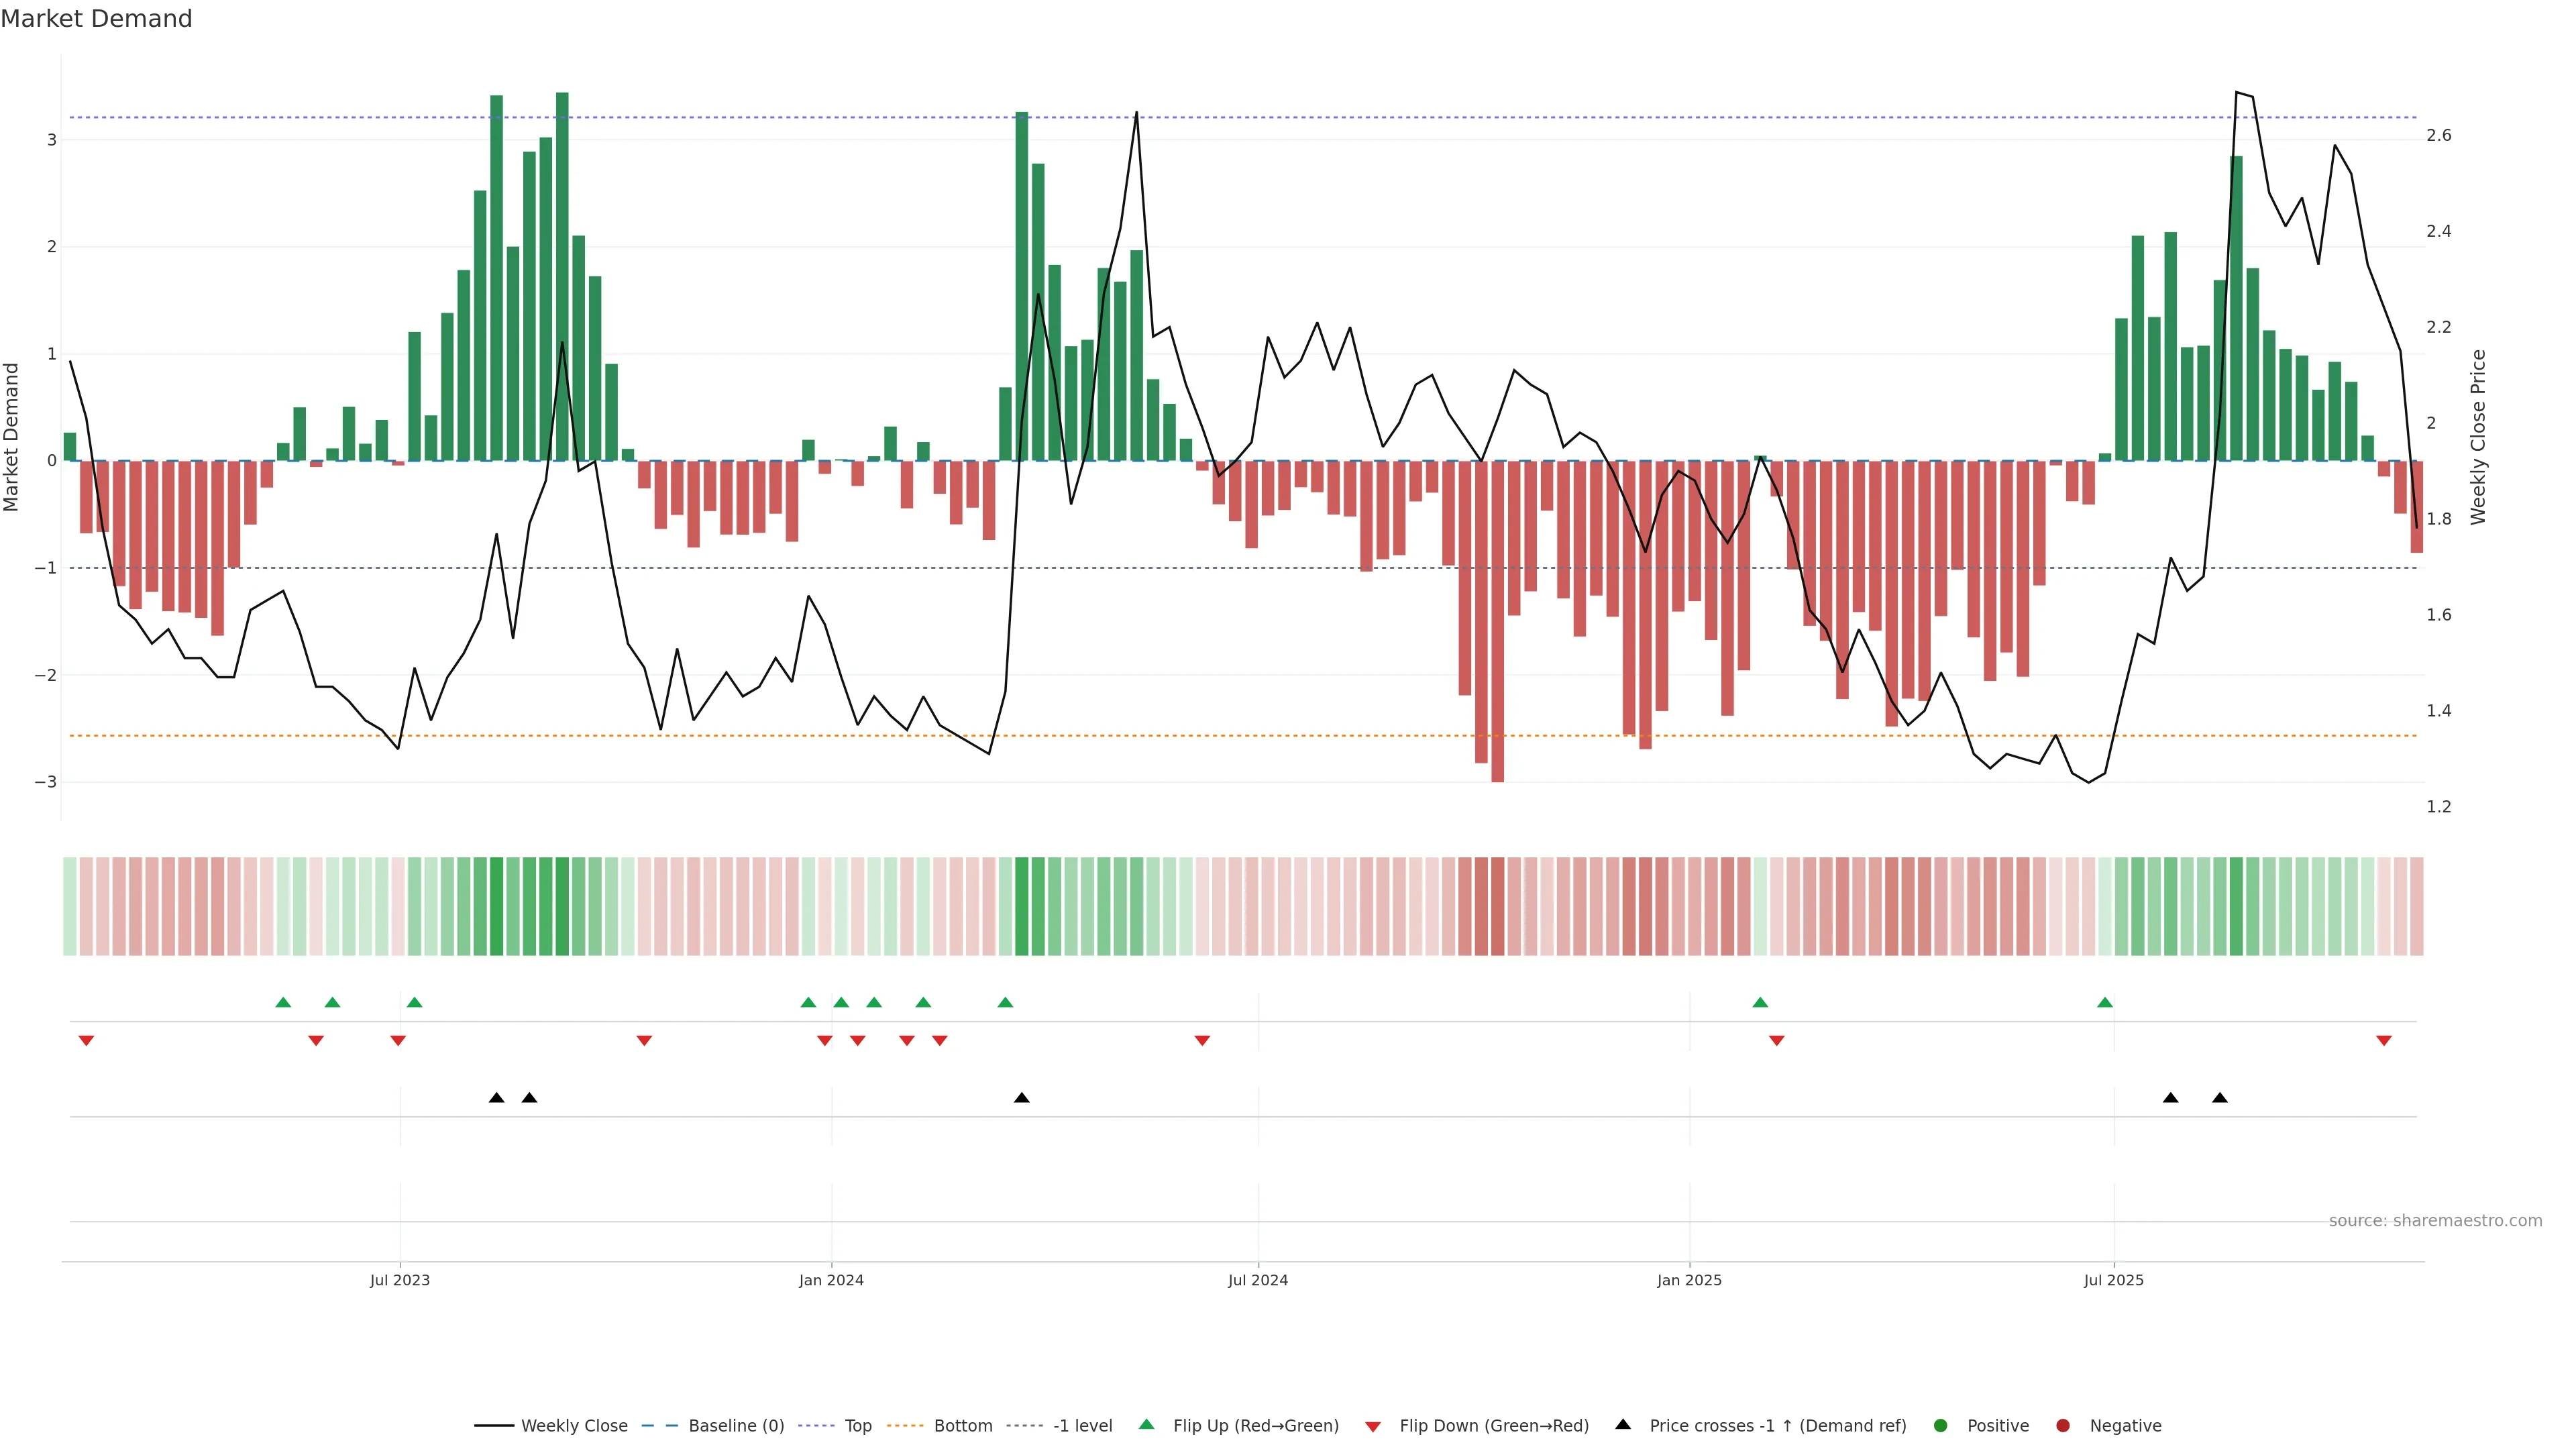This screenshot has width=2576, height=1449.
Task: Click black Price crosses -1 legend triangle
Action: point(1623,1425)
